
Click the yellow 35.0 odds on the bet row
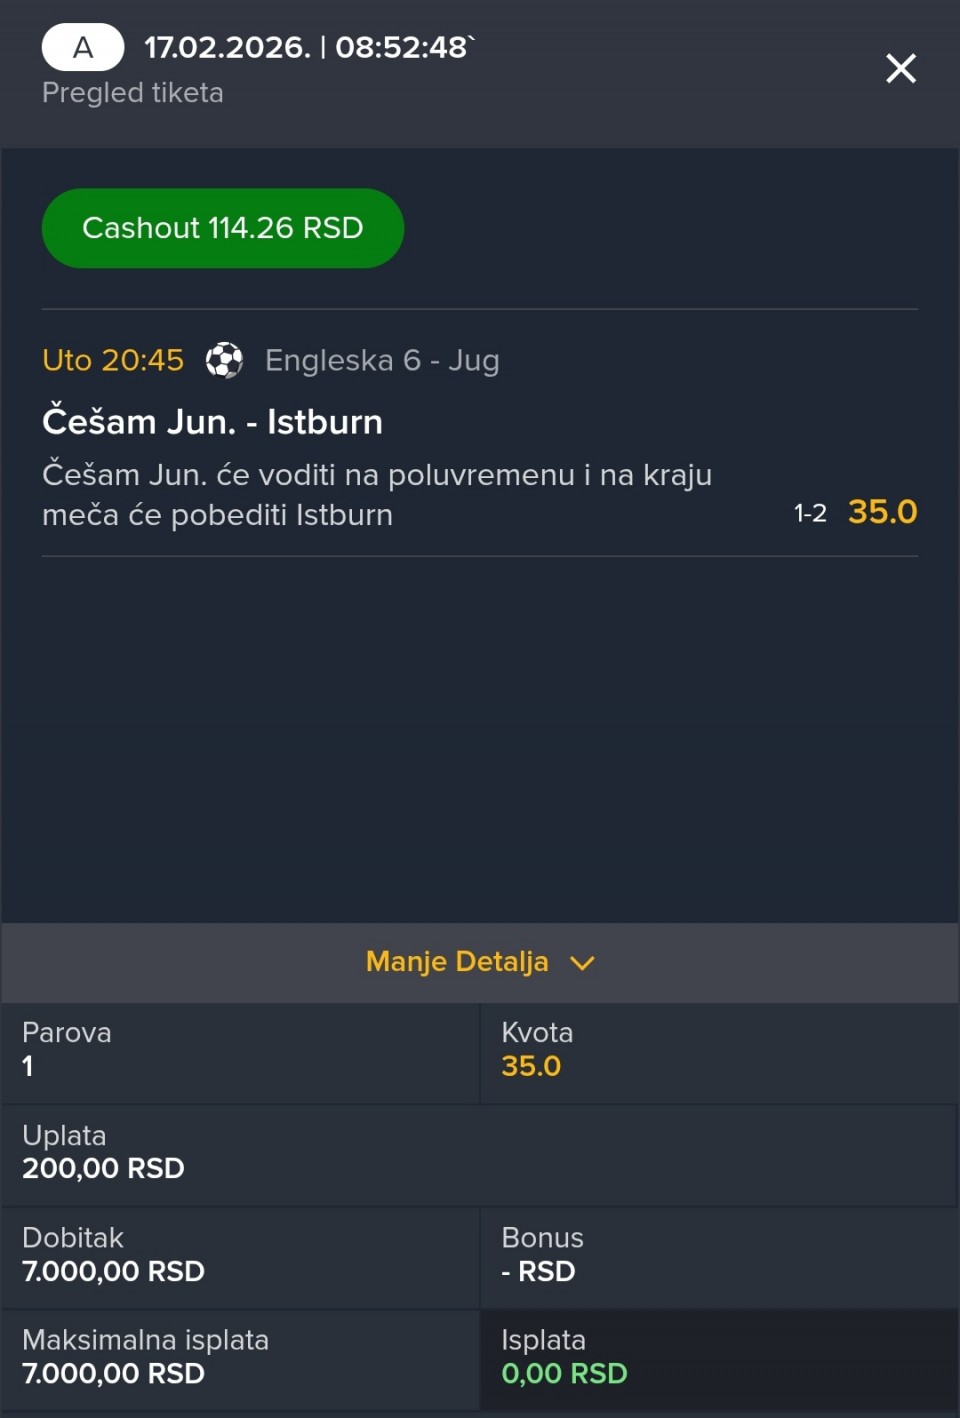(x=882, y=512)
